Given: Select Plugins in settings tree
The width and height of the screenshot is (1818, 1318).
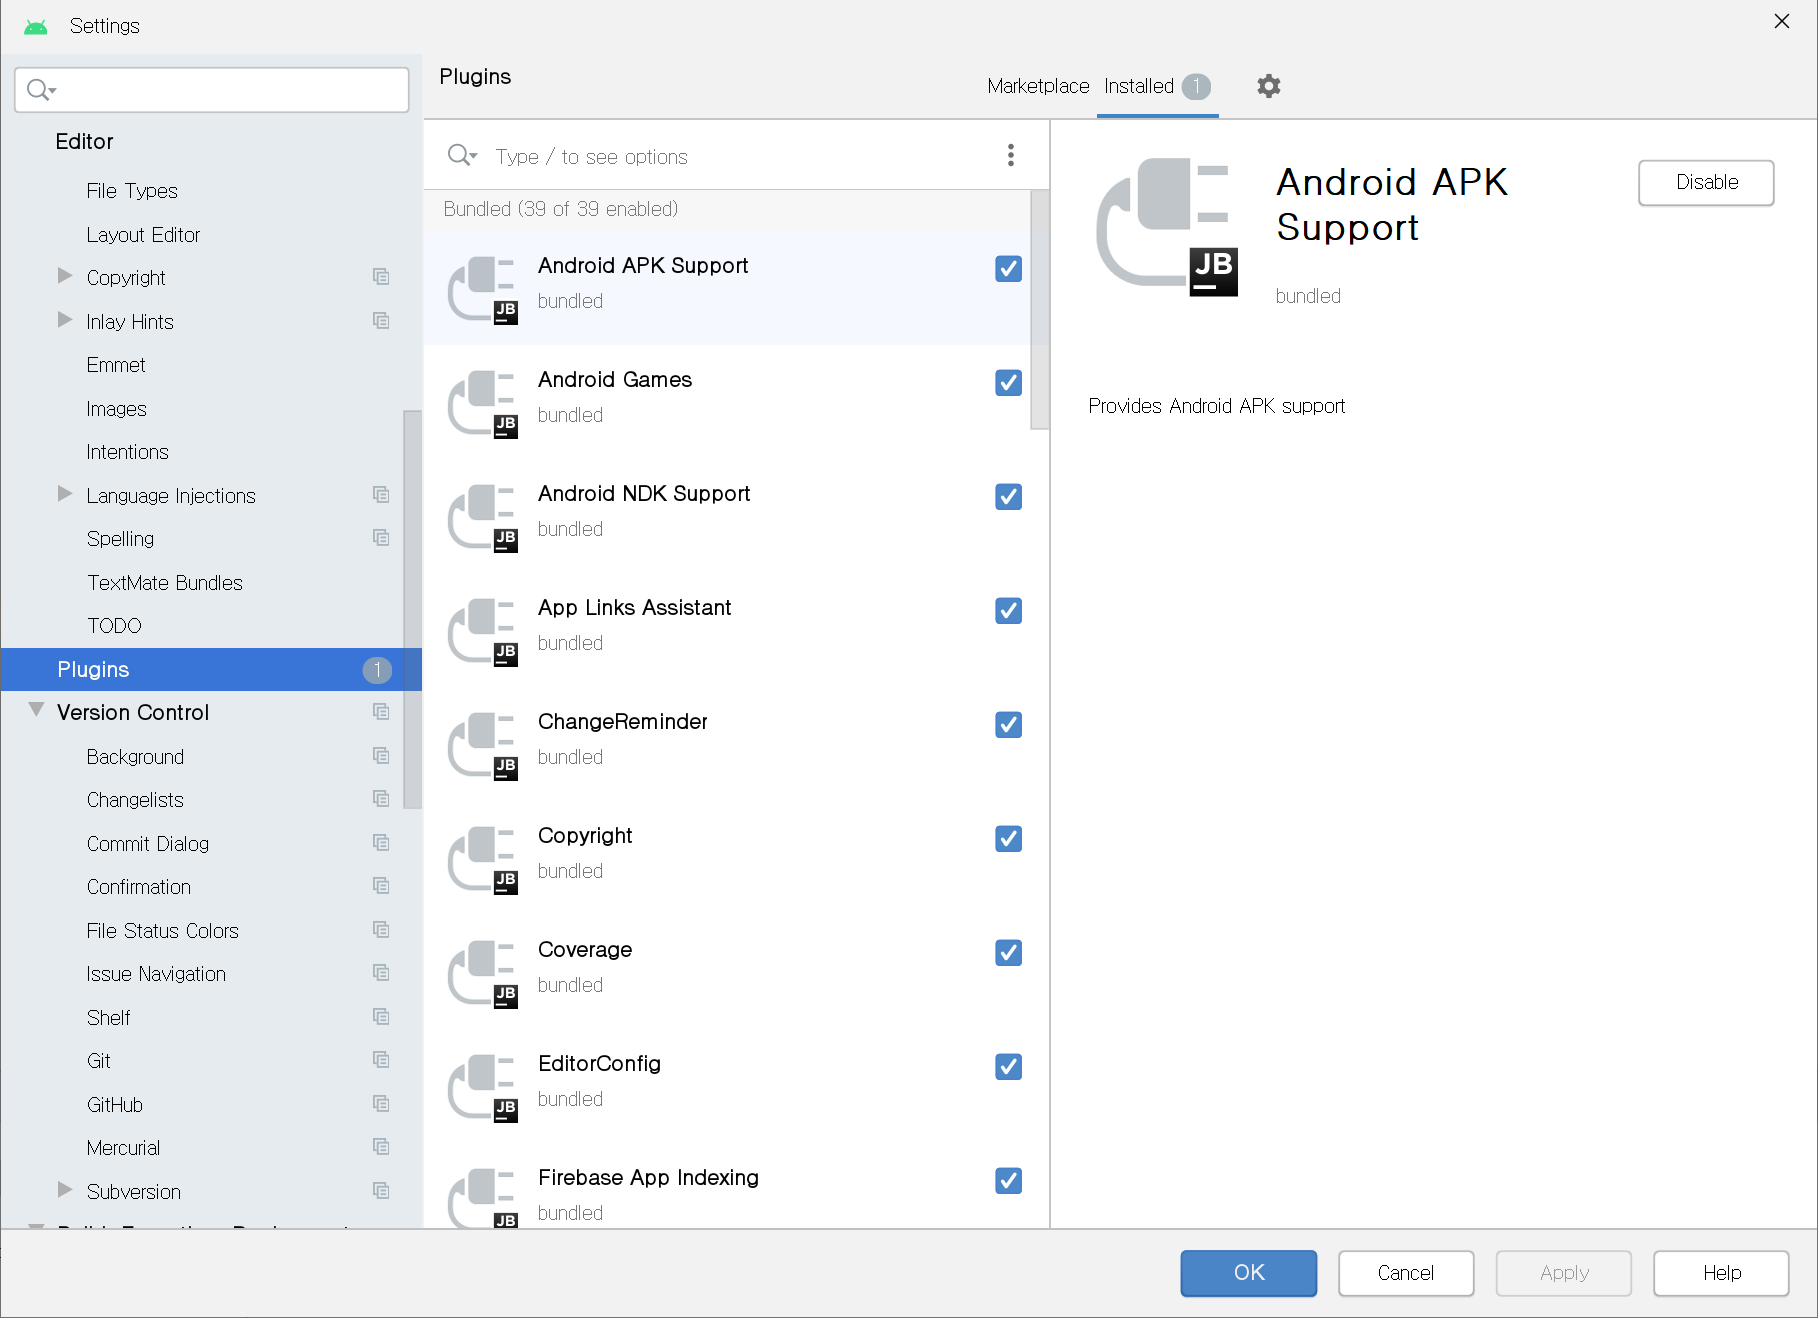Looking at the screenshot, I should (211, 670).
